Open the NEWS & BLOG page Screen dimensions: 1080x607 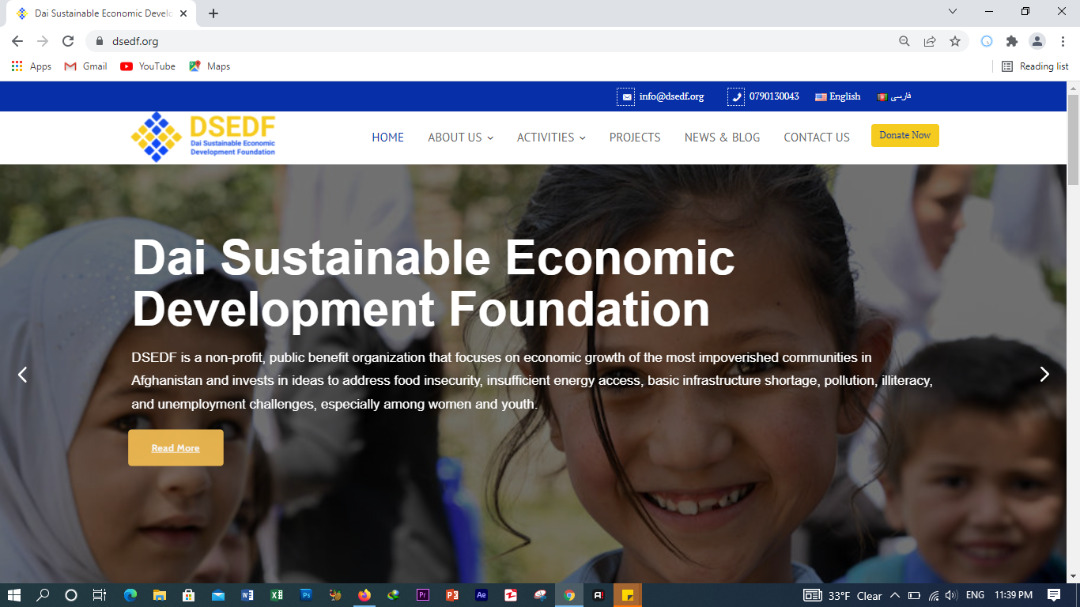722,137
